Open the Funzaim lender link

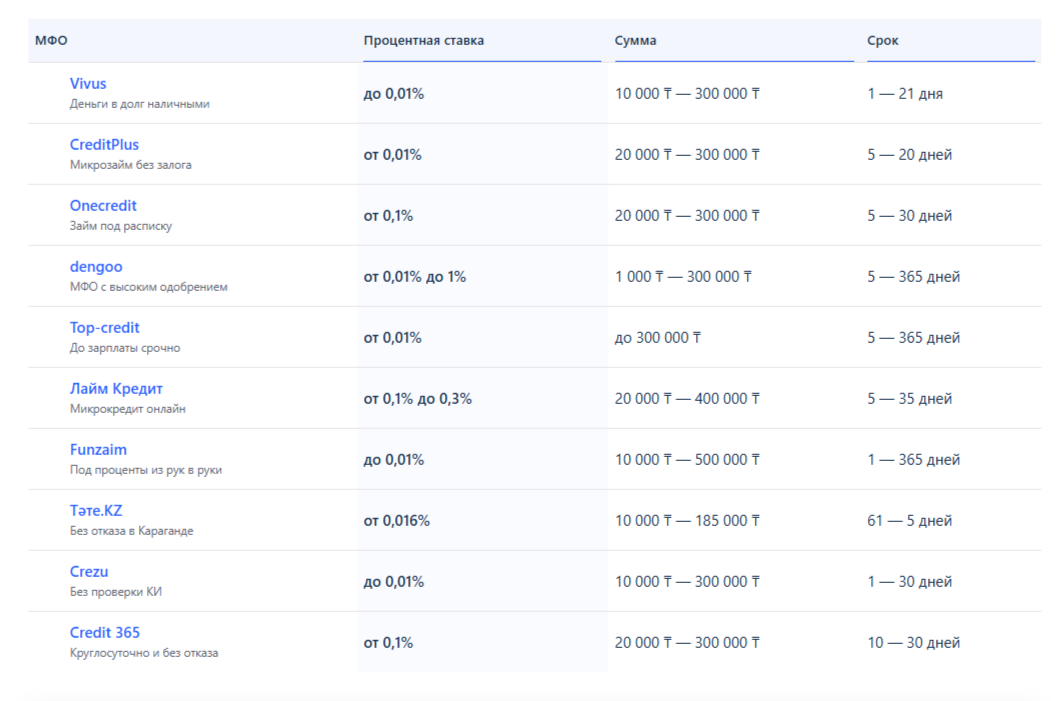(x=98, y=450)
